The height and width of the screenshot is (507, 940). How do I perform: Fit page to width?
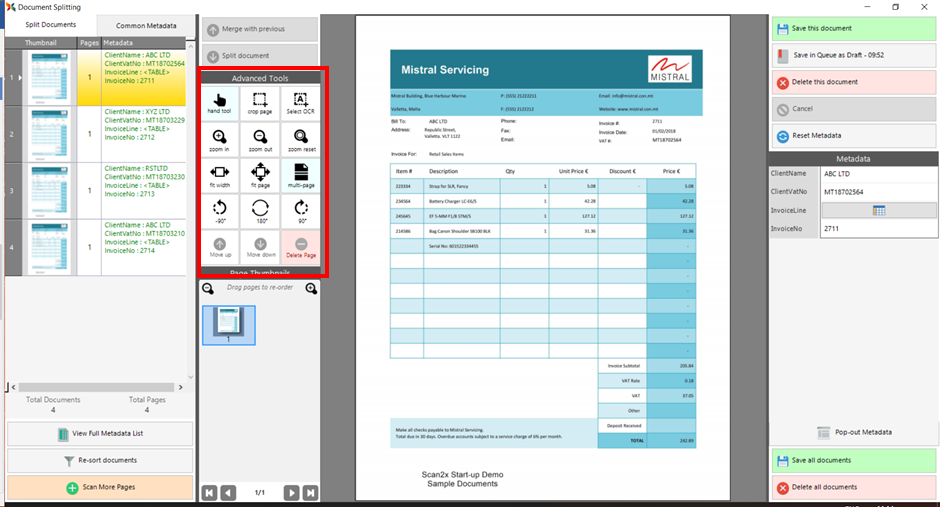click(x=219, y=174)
